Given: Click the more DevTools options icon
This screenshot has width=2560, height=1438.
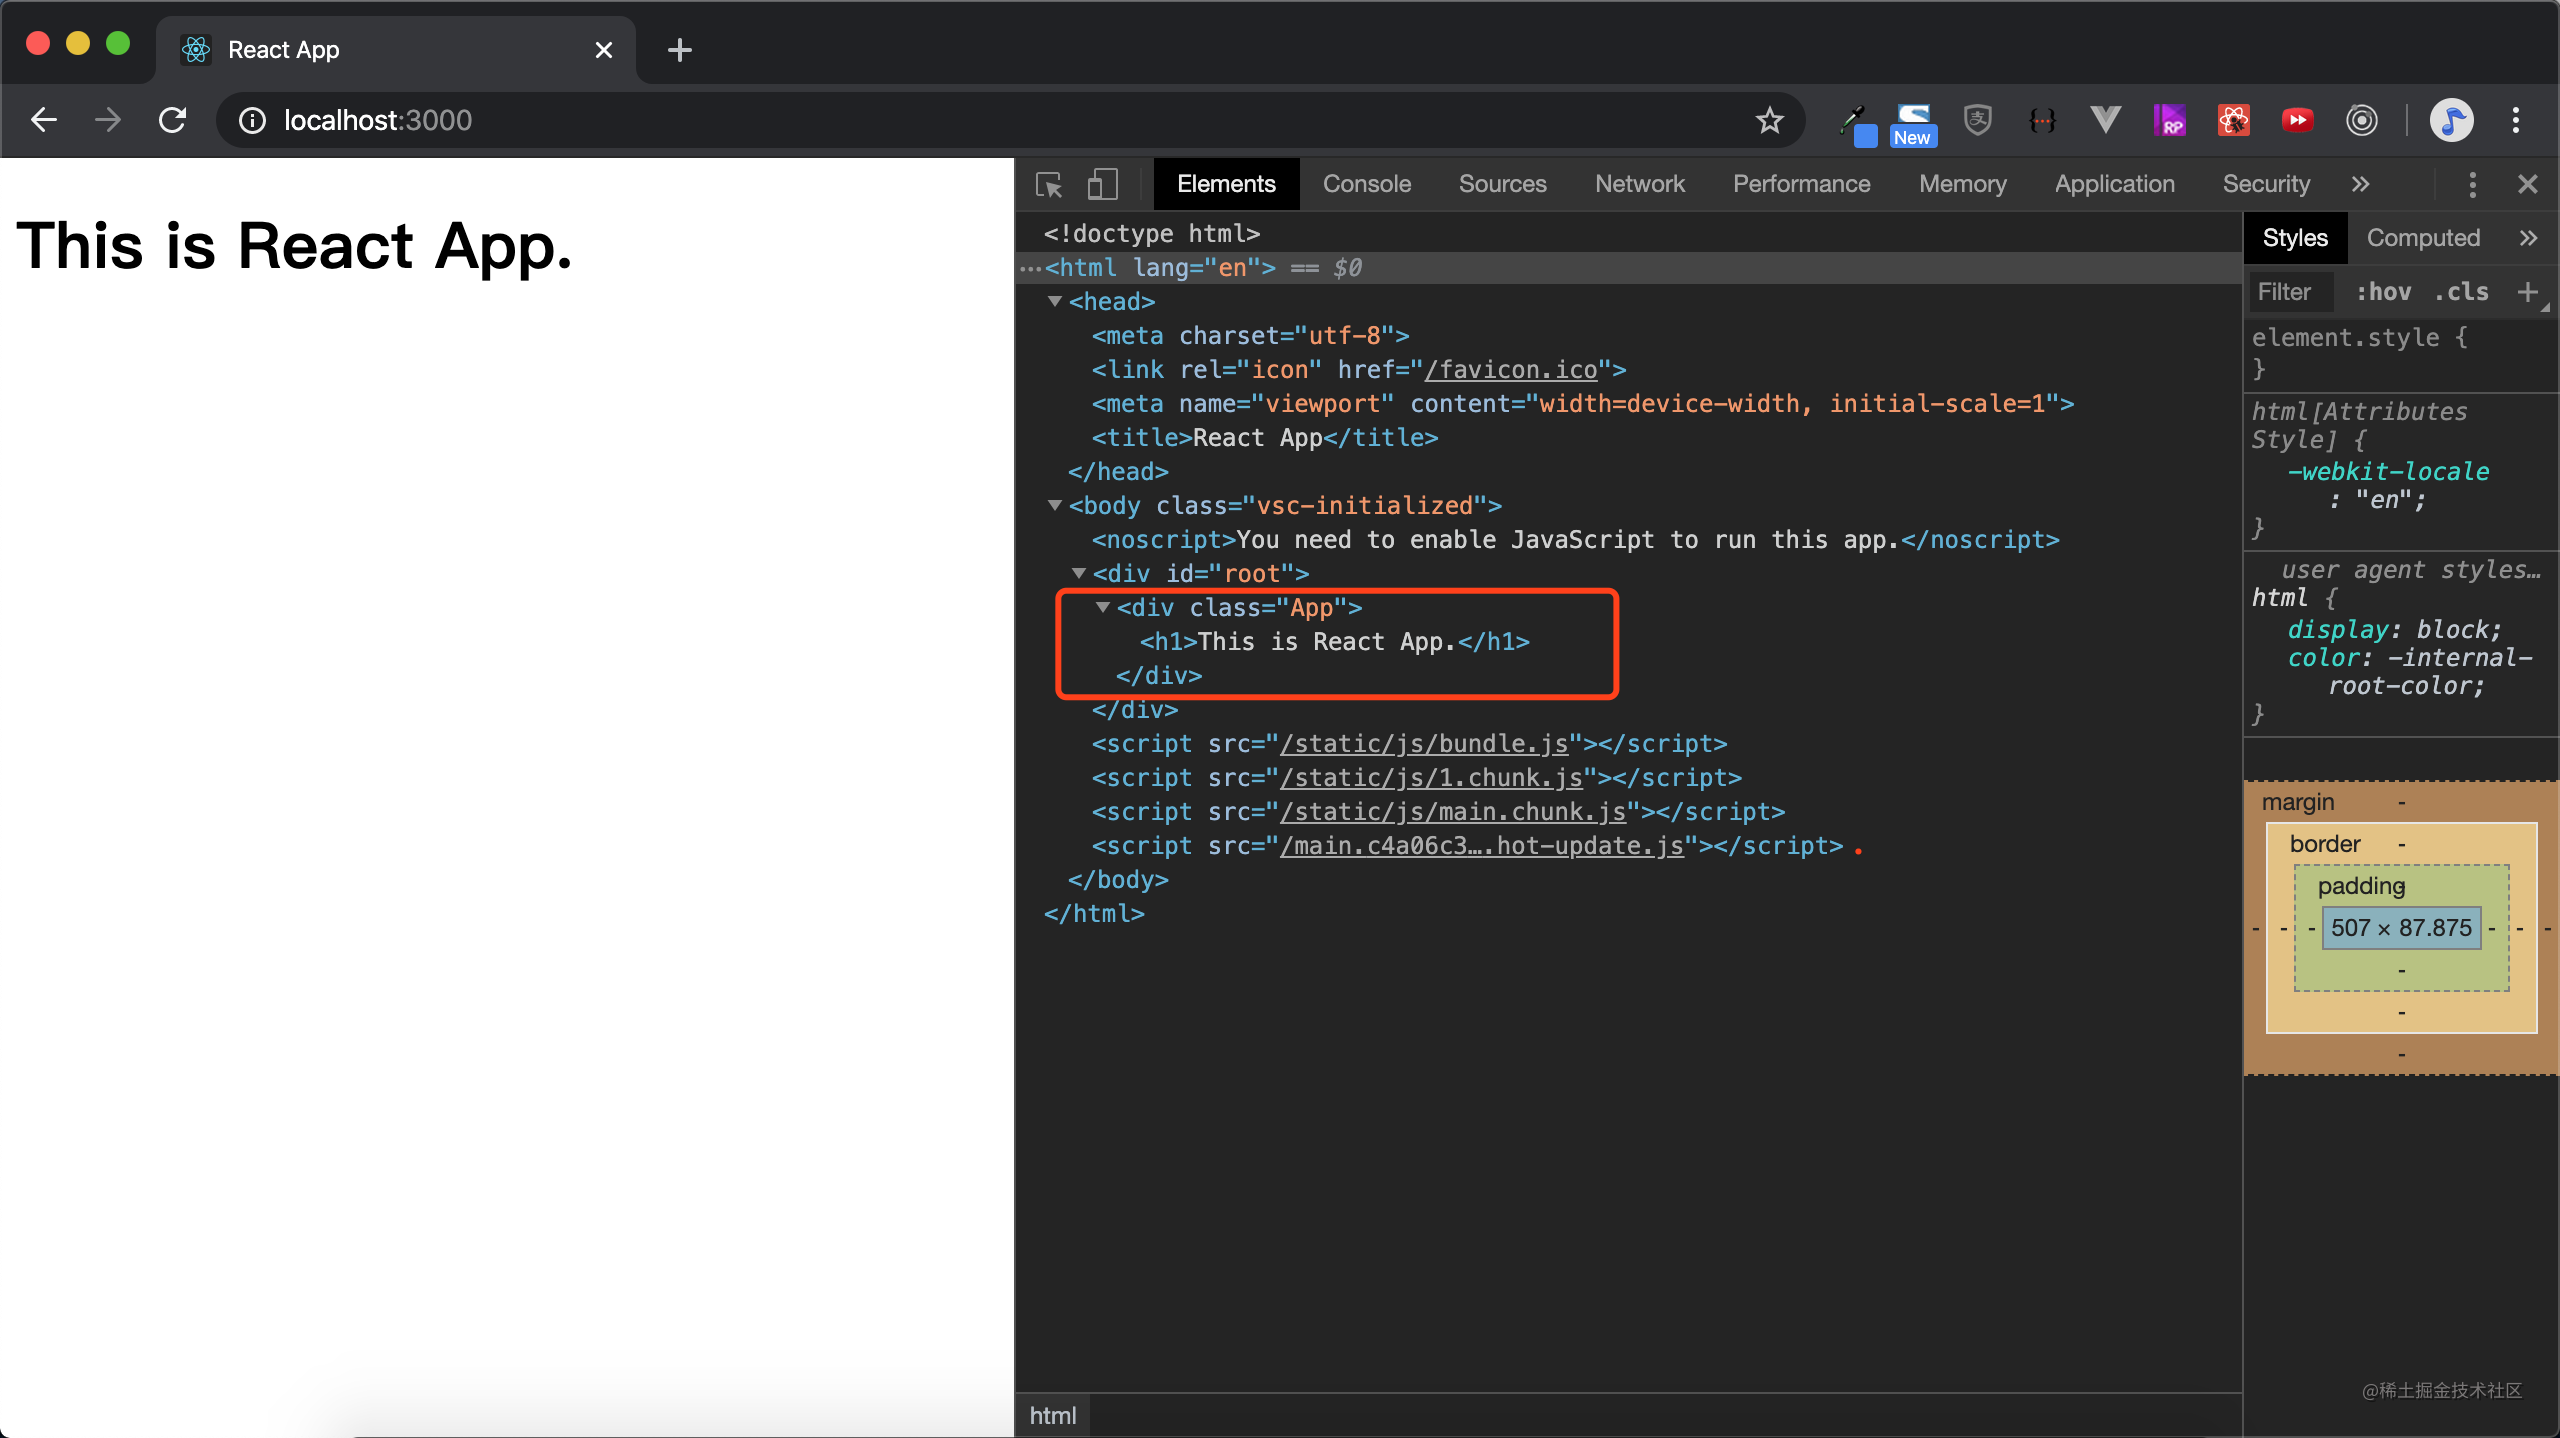Looking at the screenshot, I should click(x=2472, y=185).
